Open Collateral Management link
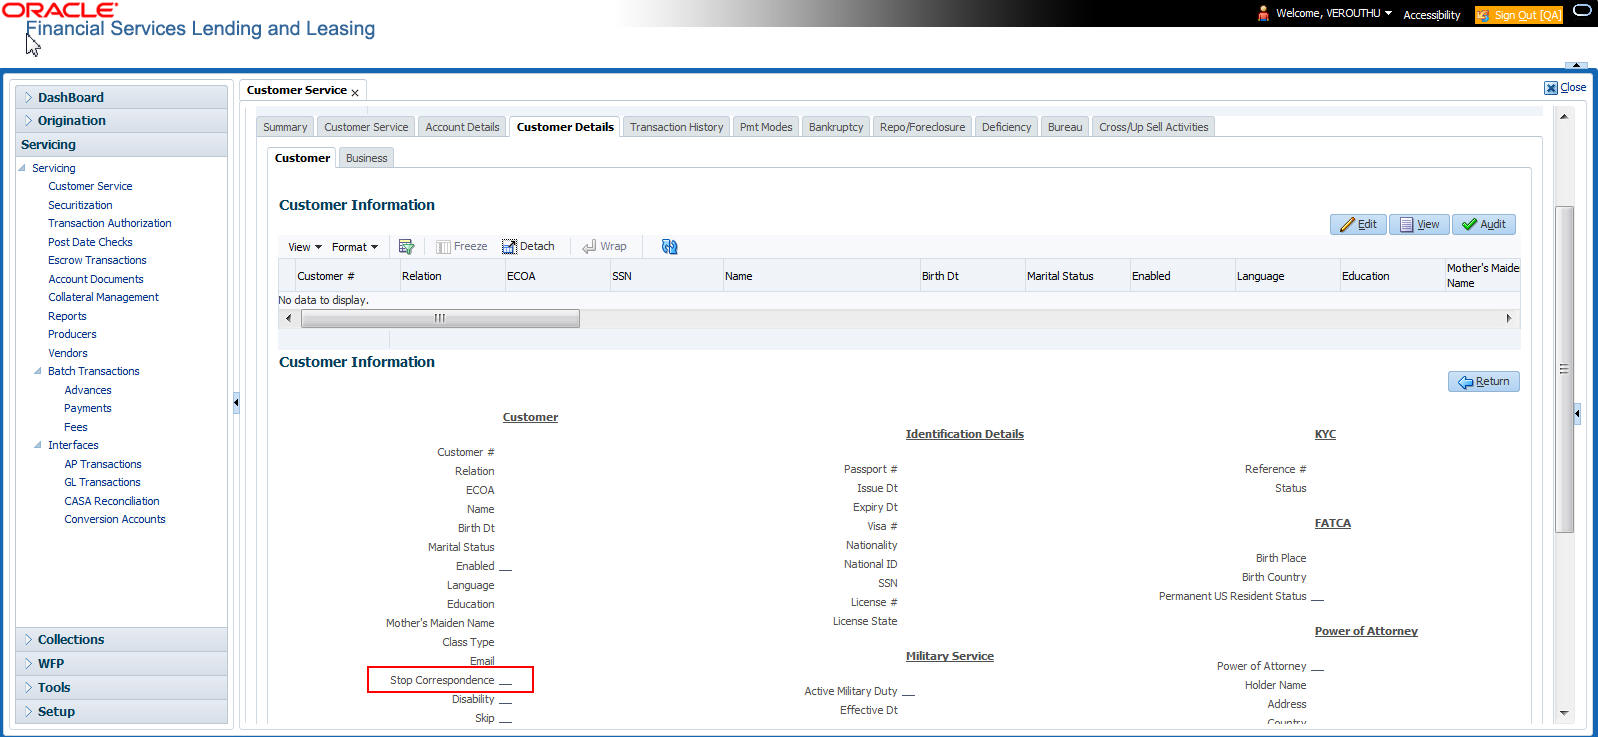 click(103, 297)
